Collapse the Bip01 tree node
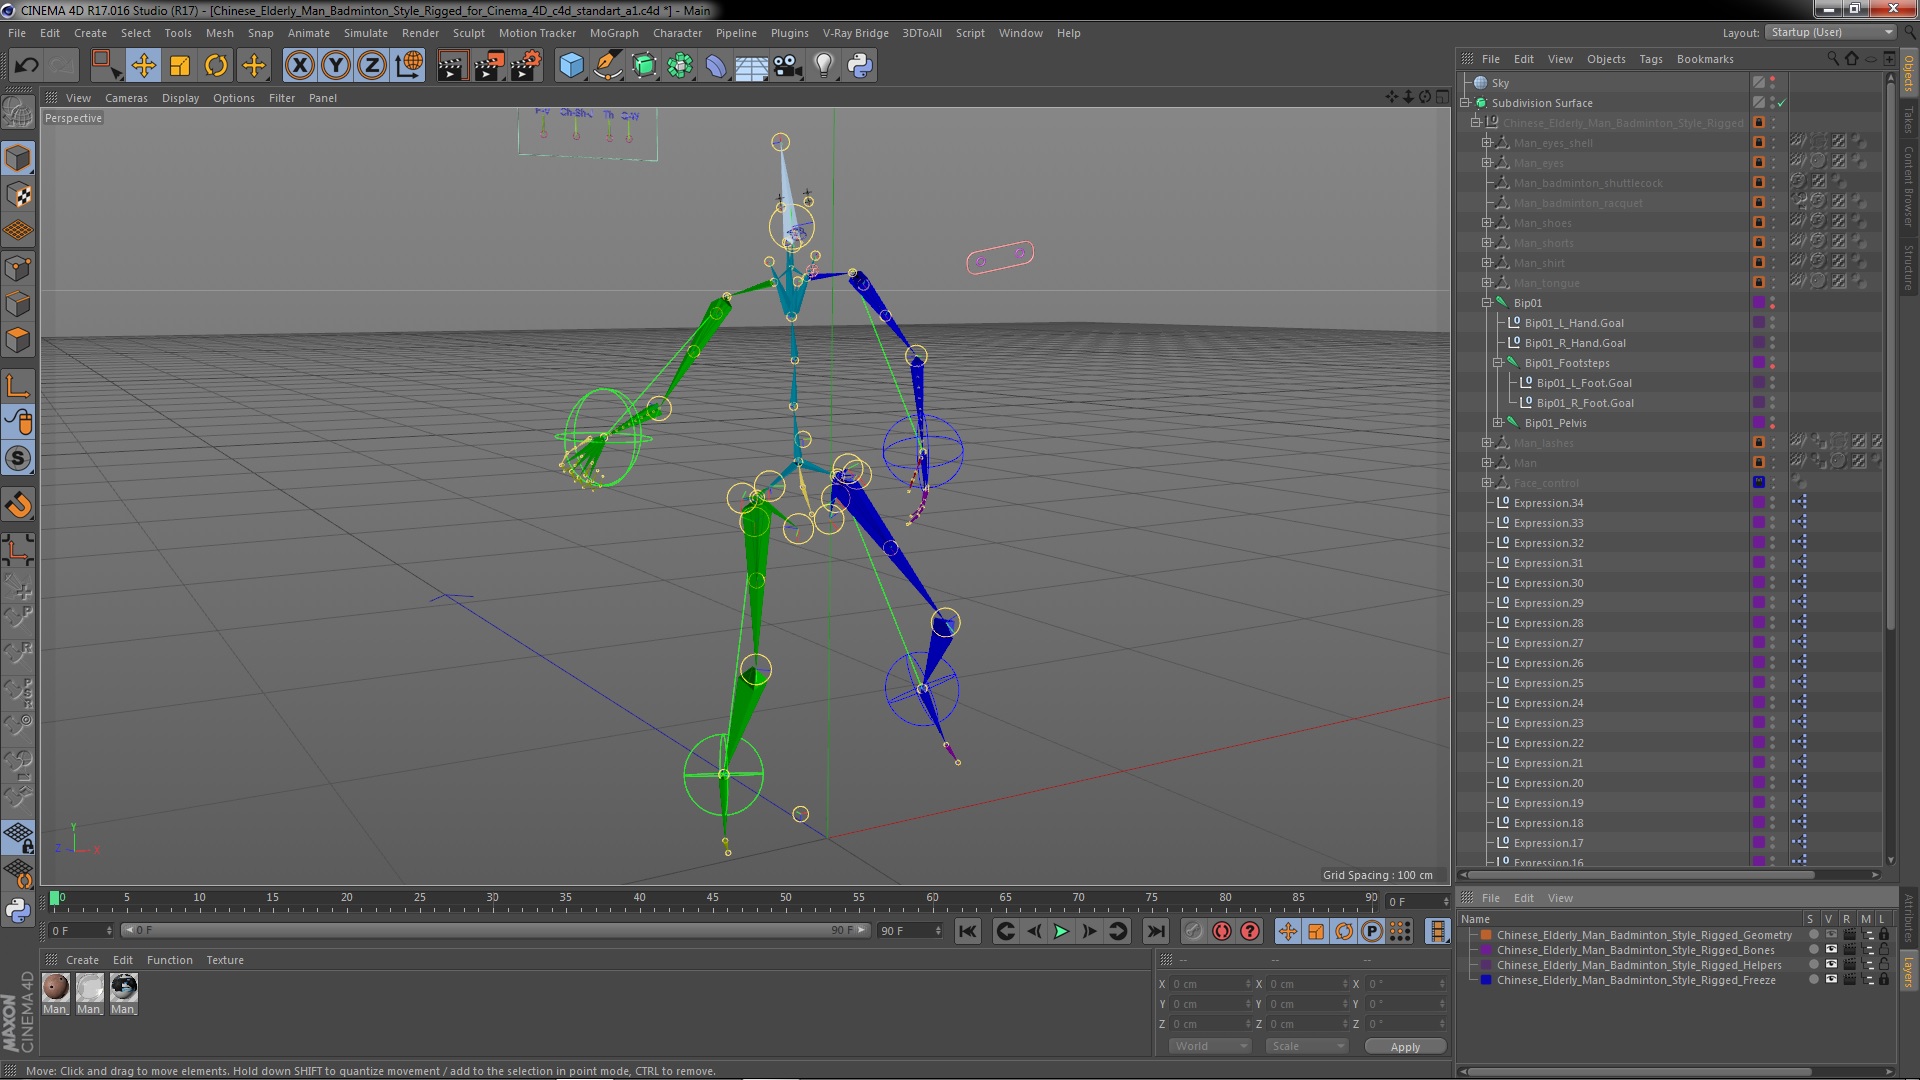This screenshot has width=1920, height=1080. point(1487,303)
